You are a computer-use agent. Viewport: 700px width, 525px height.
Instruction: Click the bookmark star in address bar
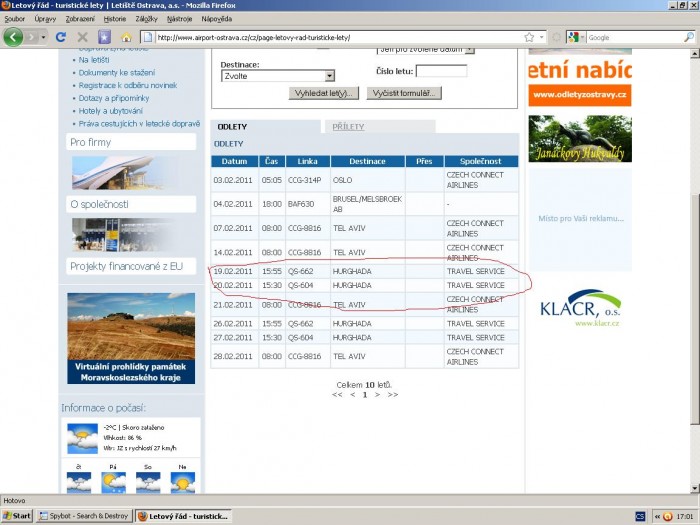528,37
